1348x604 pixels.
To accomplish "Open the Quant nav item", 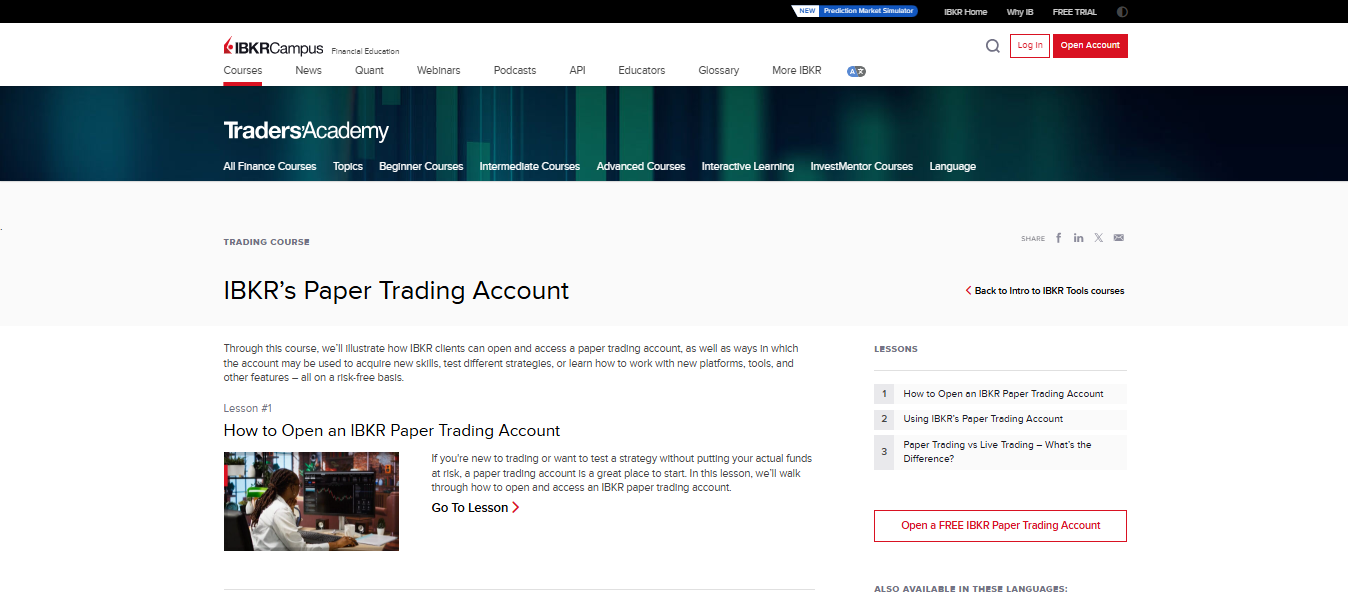I will click(x=369, y=71).
